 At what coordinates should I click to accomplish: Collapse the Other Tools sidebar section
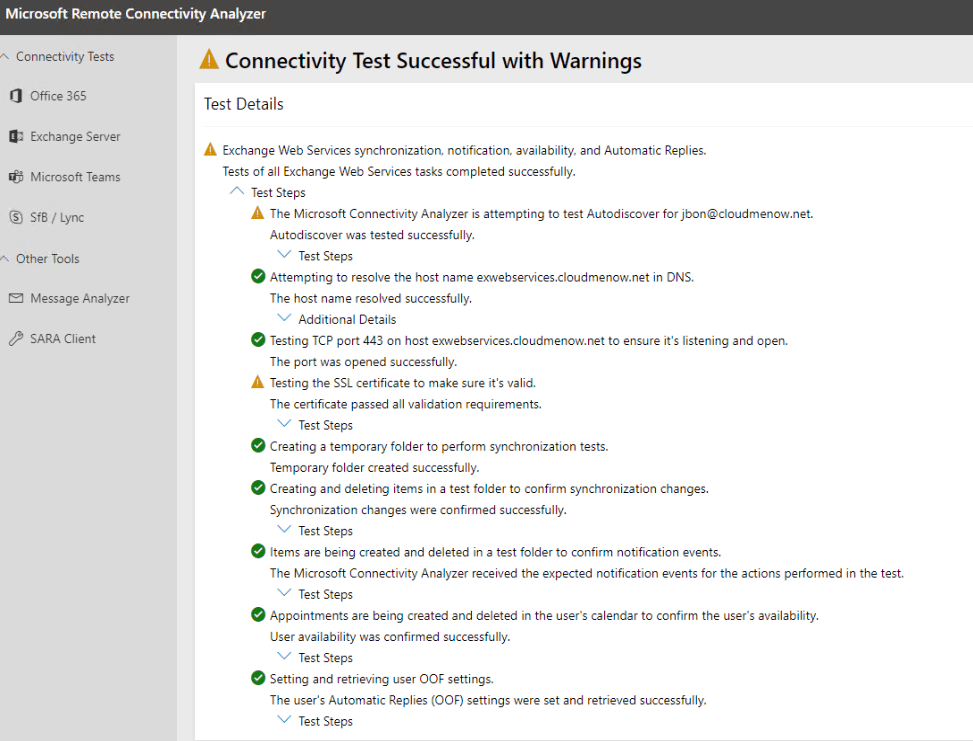[x=6, y=259]
